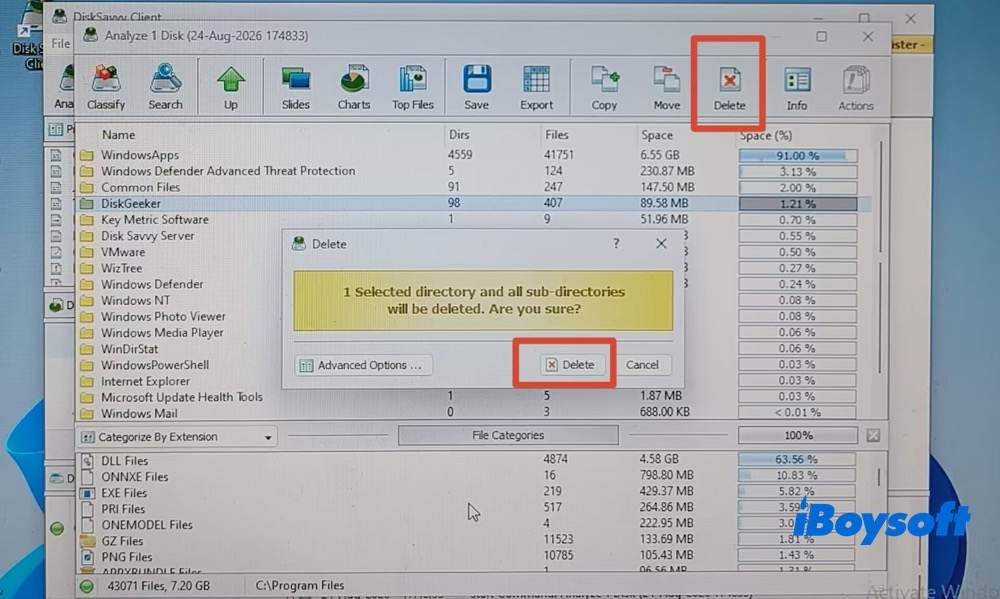Open the Actions toolbar item
The image size is (1000, 599).
855,87
